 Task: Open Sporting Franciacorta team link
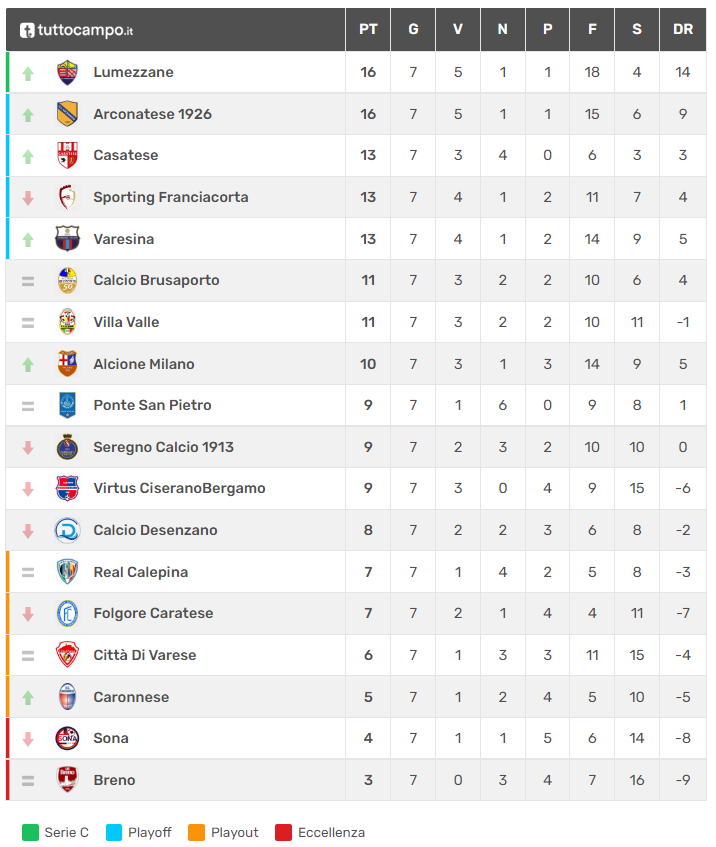pos(171,197)
